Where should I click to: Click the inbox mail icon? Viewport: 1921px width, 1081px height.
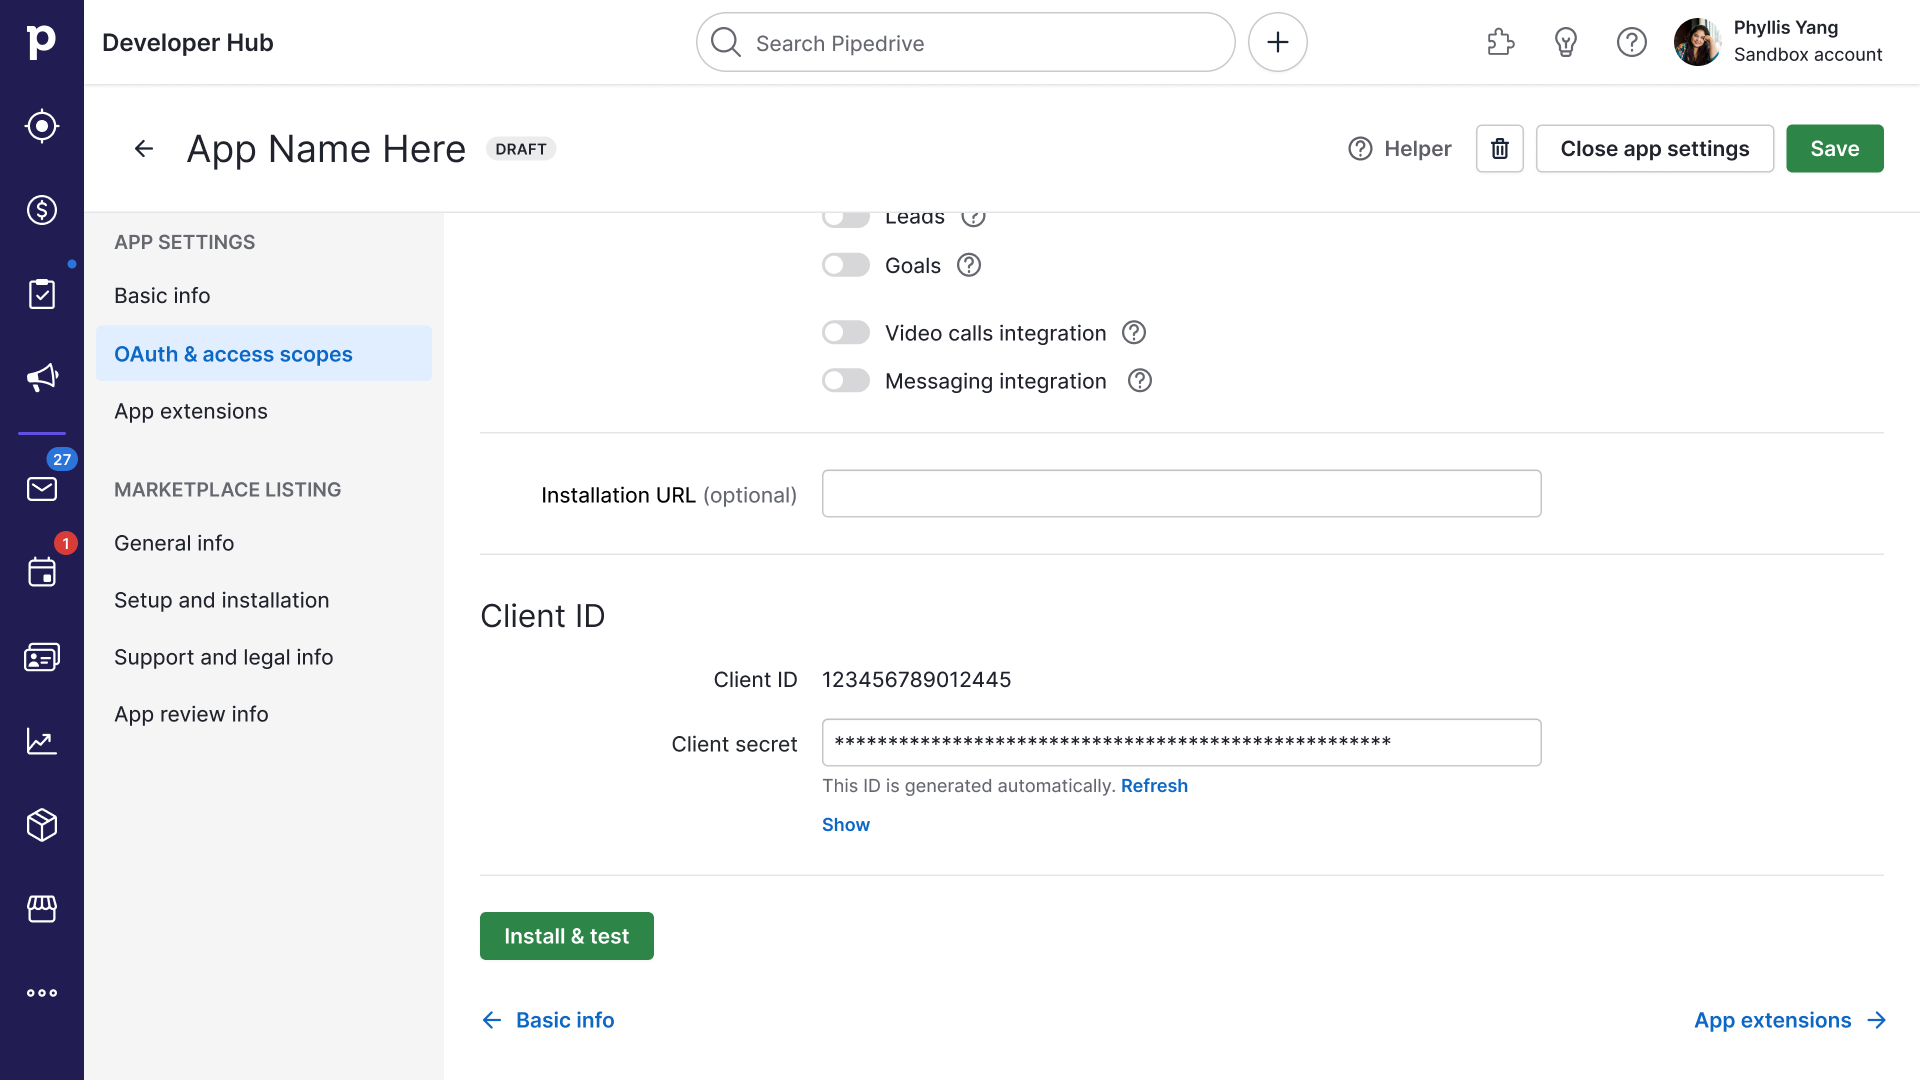click(42, 488)
